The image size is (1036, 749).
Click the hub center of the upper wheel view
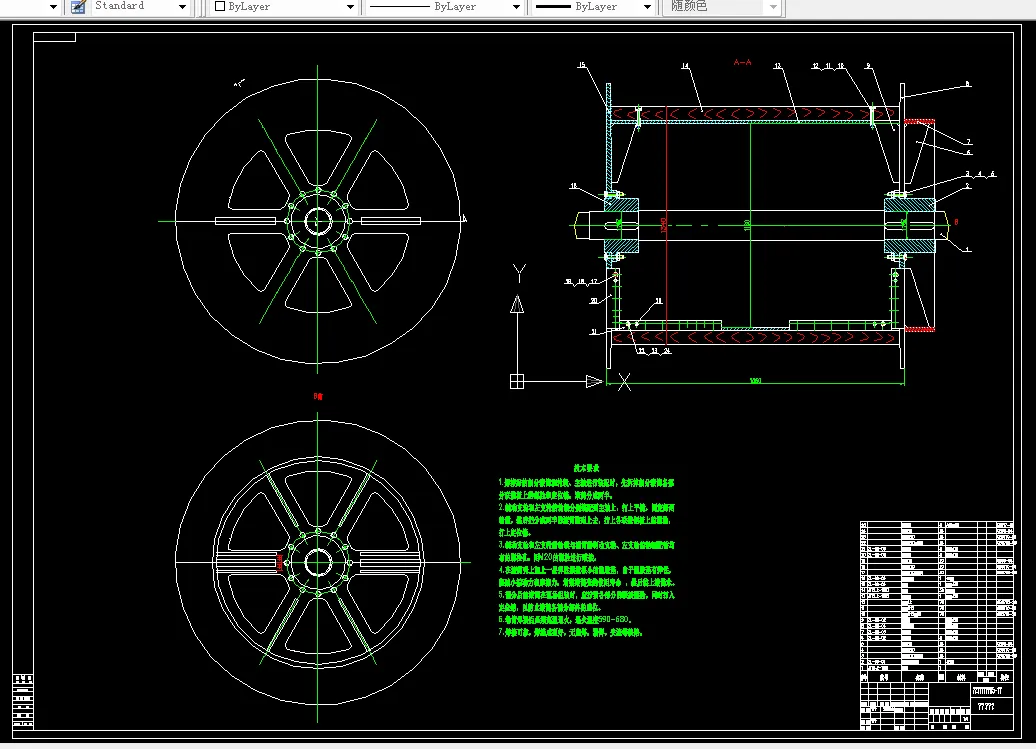tap(318, 221)
